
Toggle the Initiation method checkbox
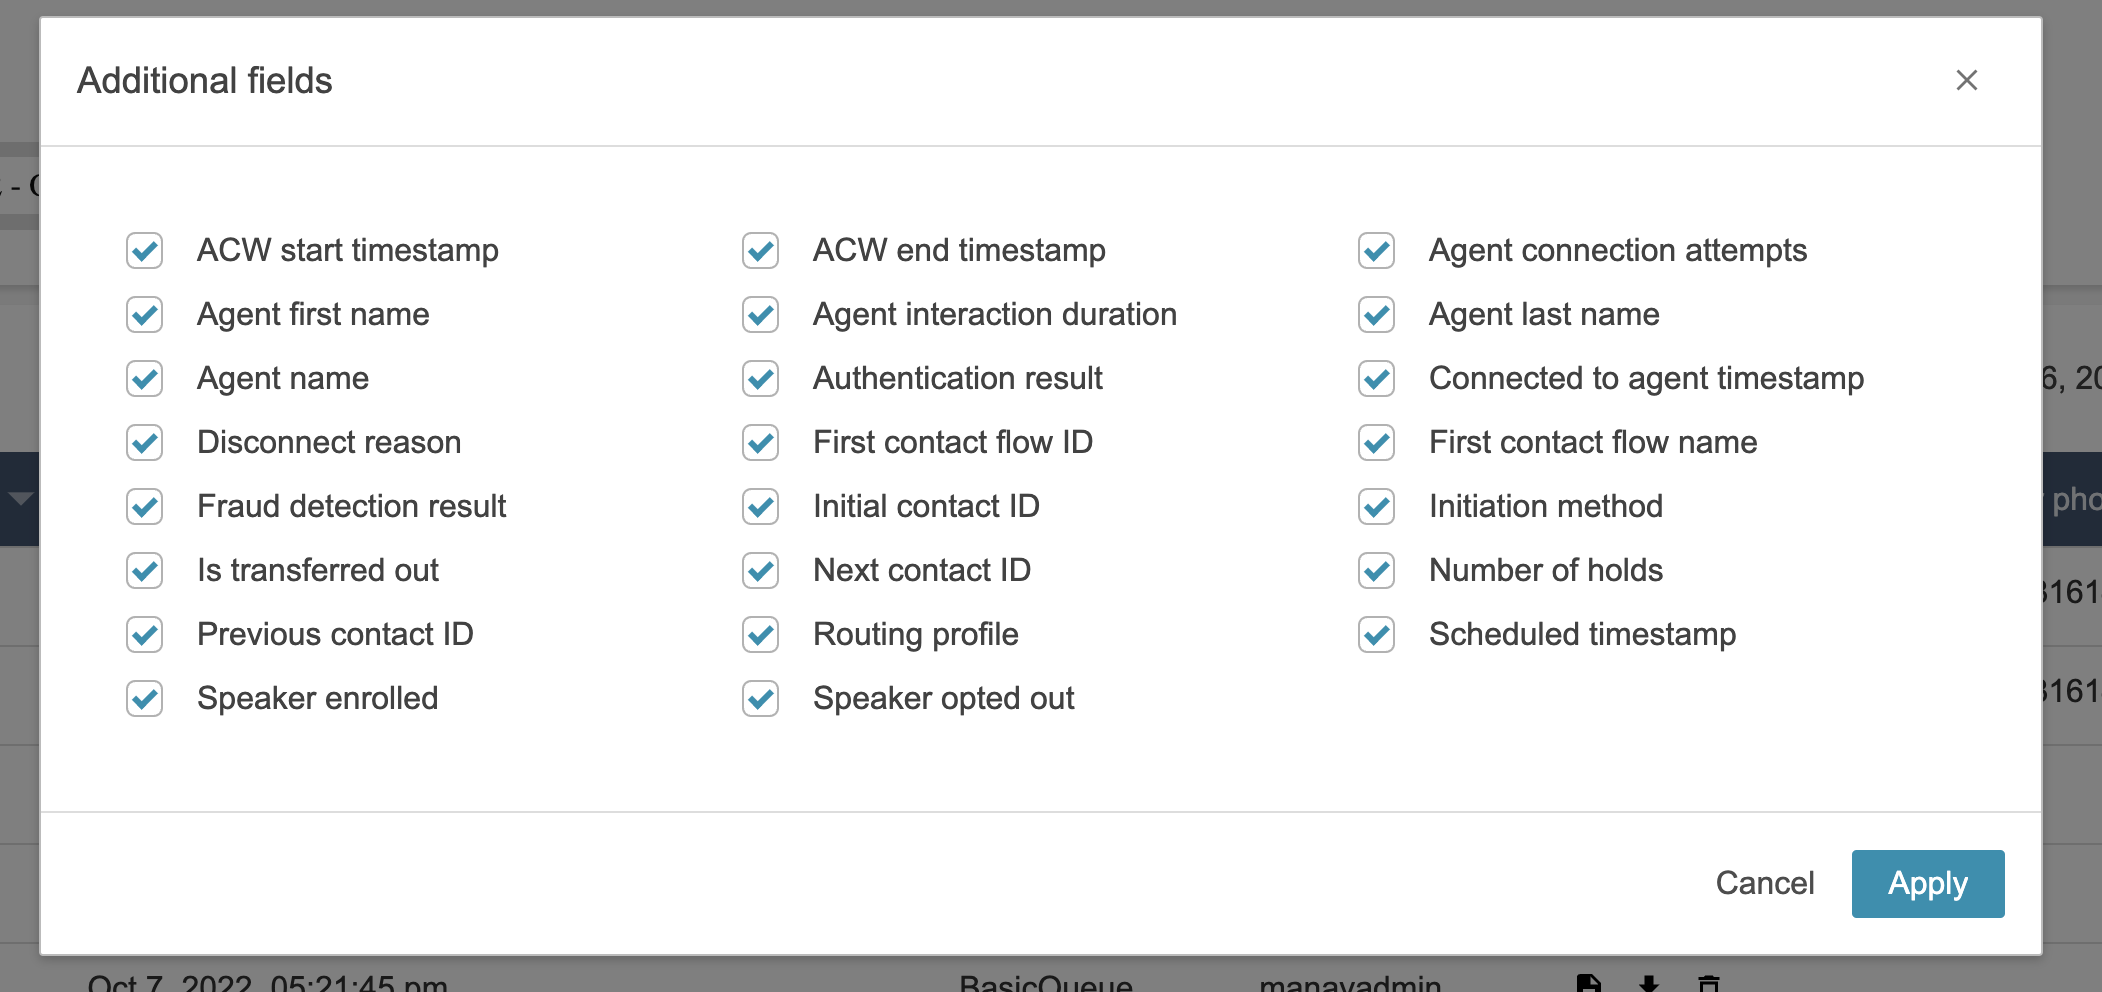click(x=1377, y=506)
